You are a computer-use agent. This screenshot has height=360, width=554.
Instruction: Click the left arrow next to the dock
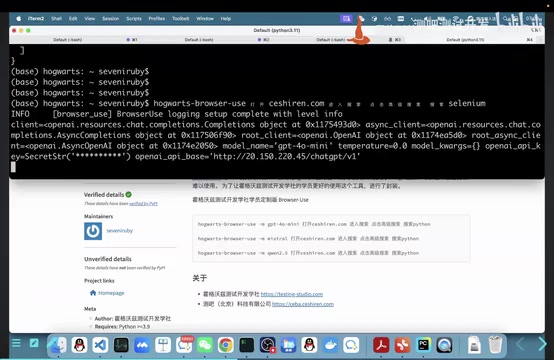(520, 343)
